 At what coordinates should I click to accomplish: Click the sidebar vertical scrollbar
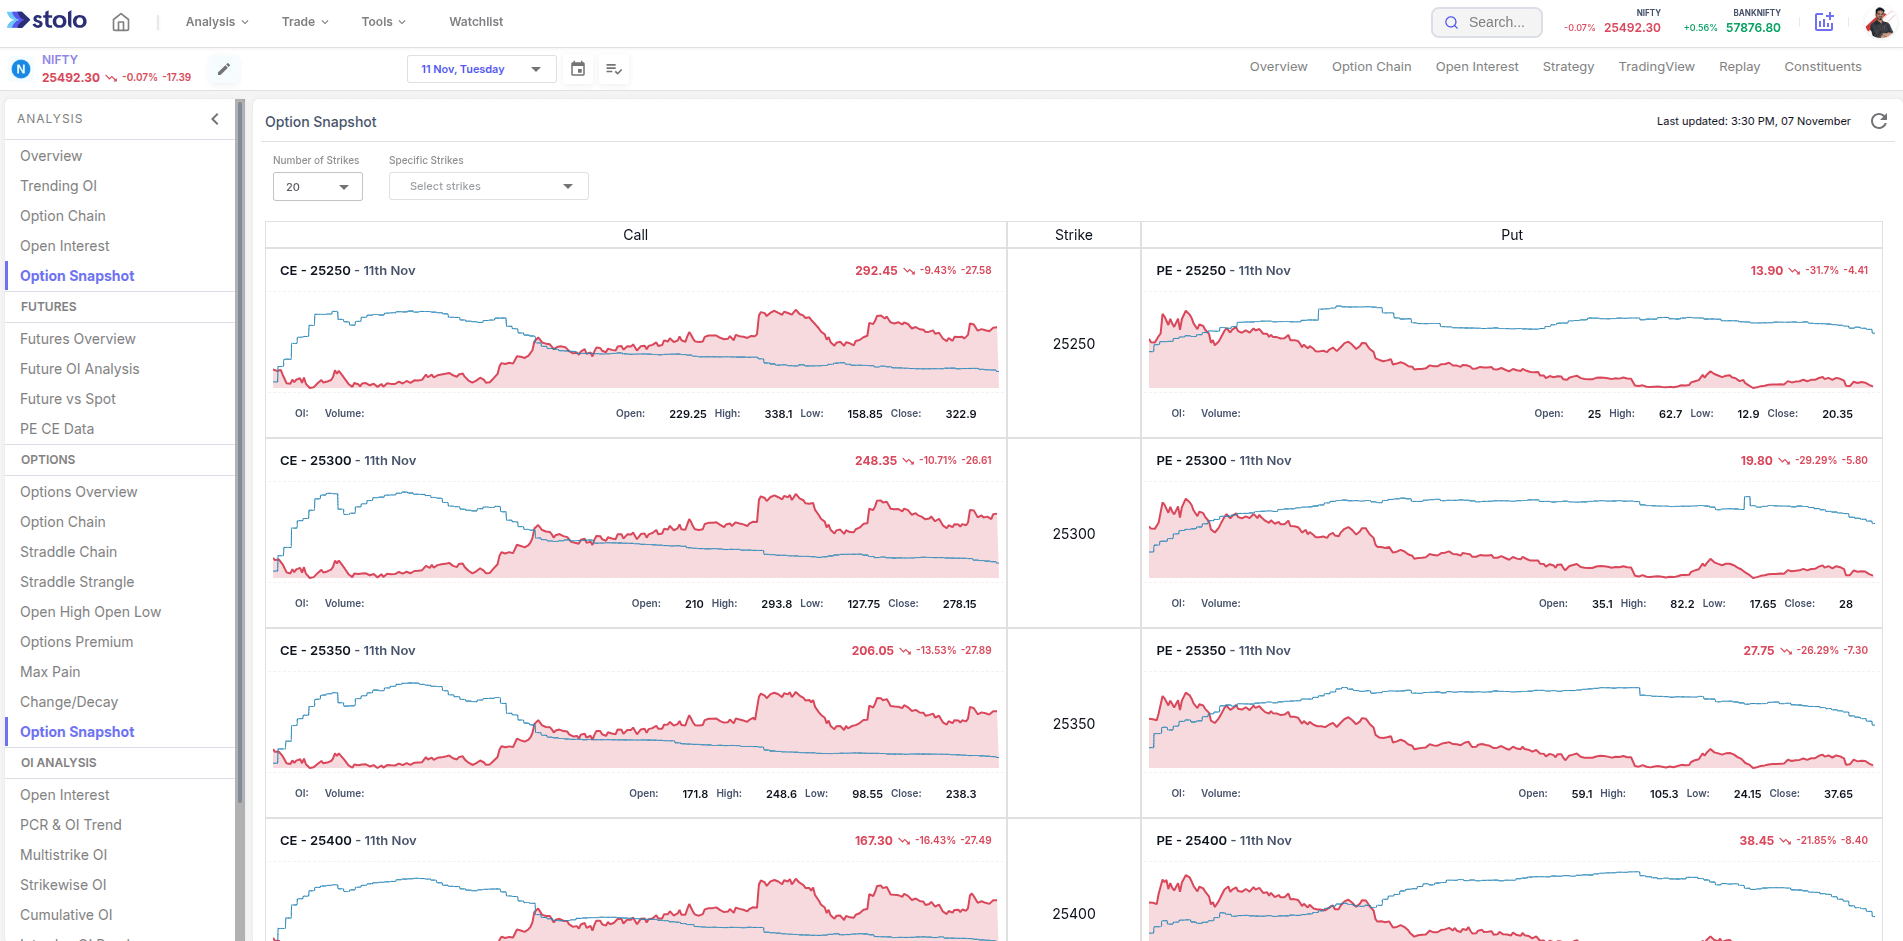click(240, 450)
